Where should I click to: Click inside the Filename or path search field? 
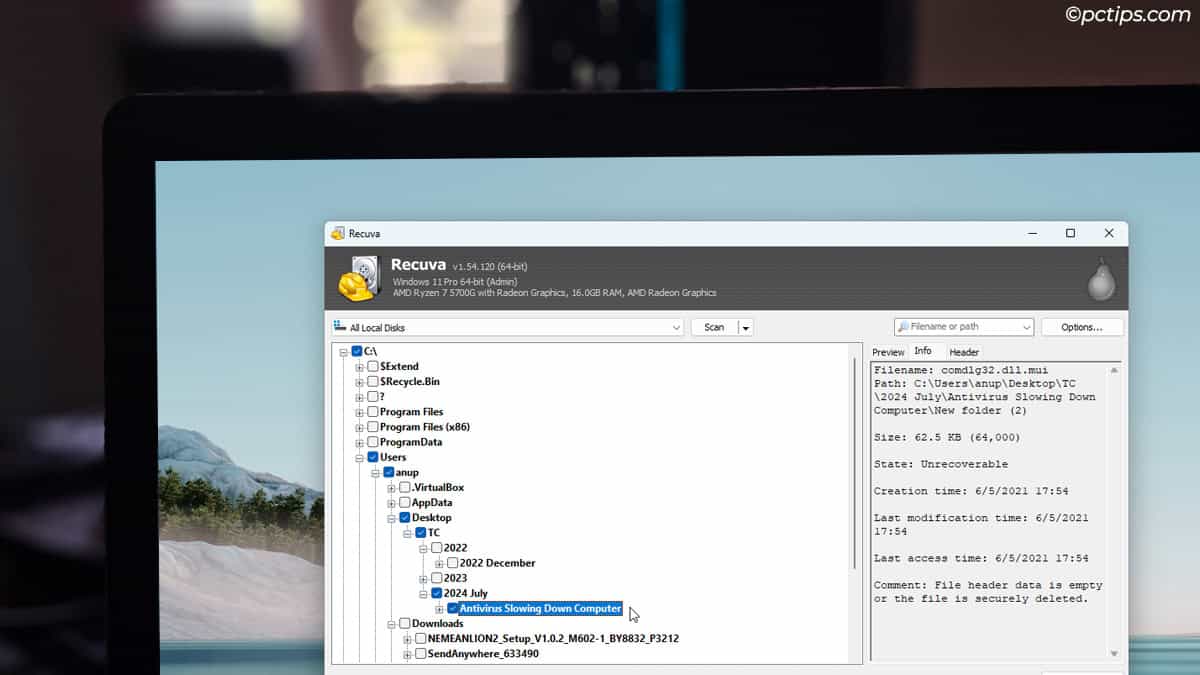[x=960, y=326]
